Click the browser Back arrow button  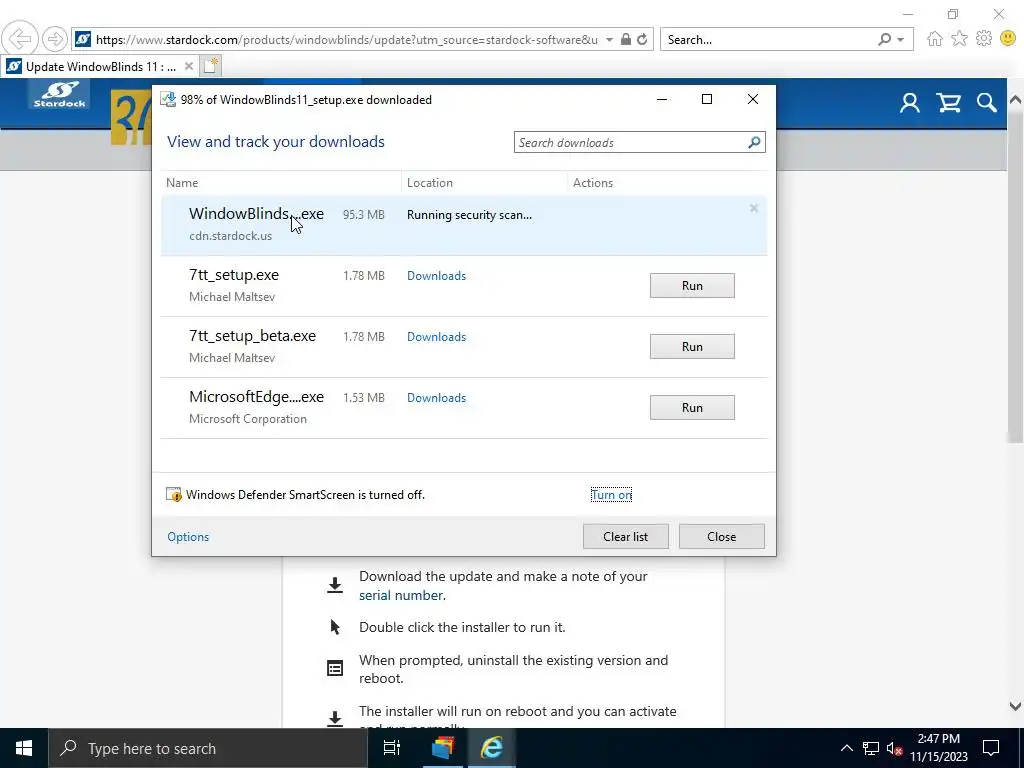(x=20, y=39)
